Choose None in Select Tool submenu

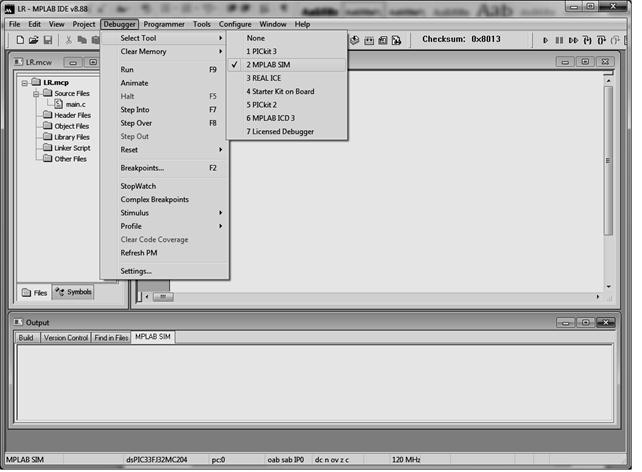[287, 38]
